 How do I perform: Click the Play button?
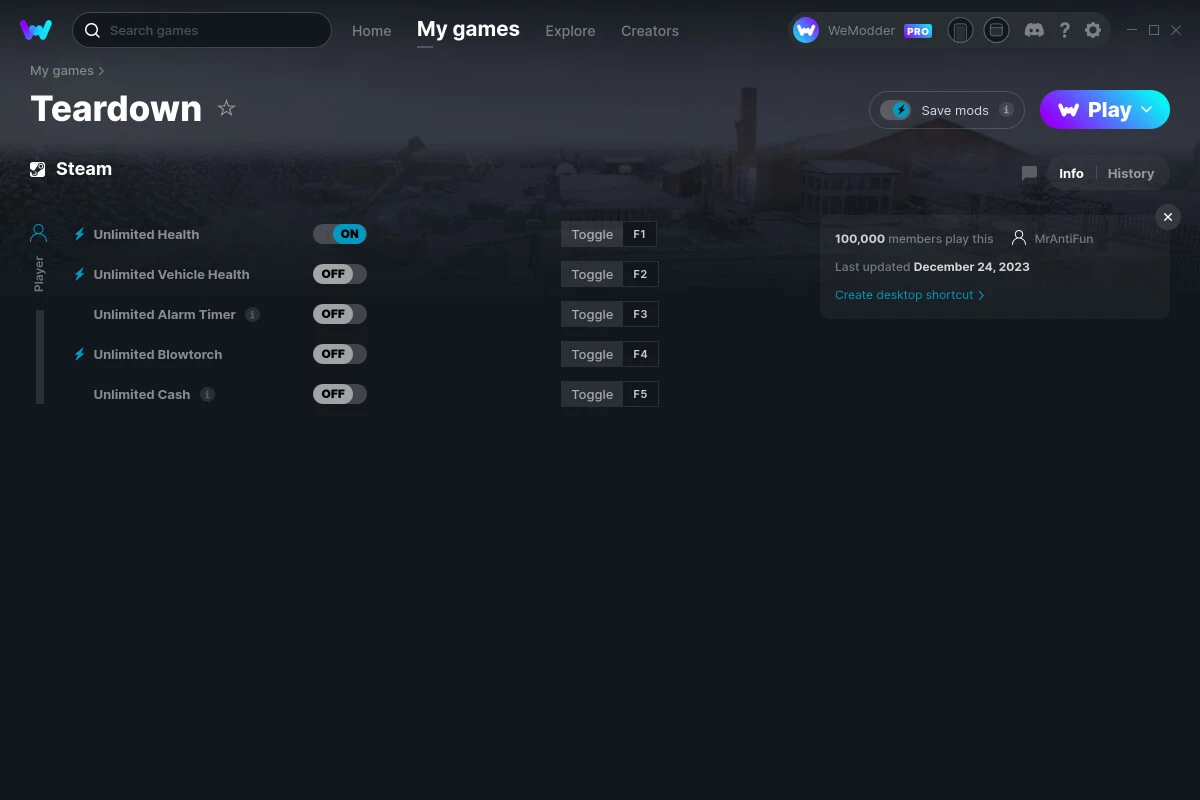tap(1105, 110)
